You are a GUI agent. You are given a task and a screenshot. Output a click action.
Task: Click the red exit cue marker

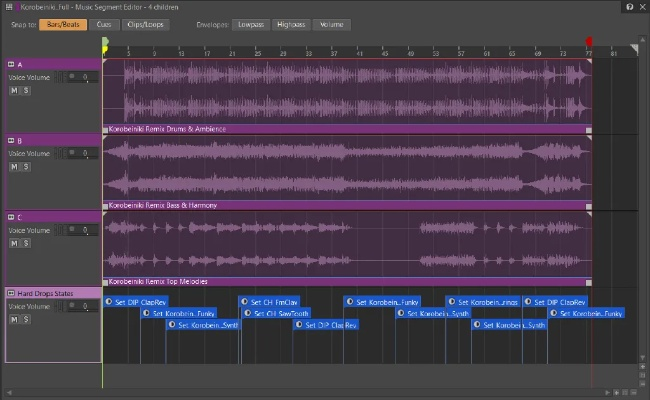tap(589, 43)
